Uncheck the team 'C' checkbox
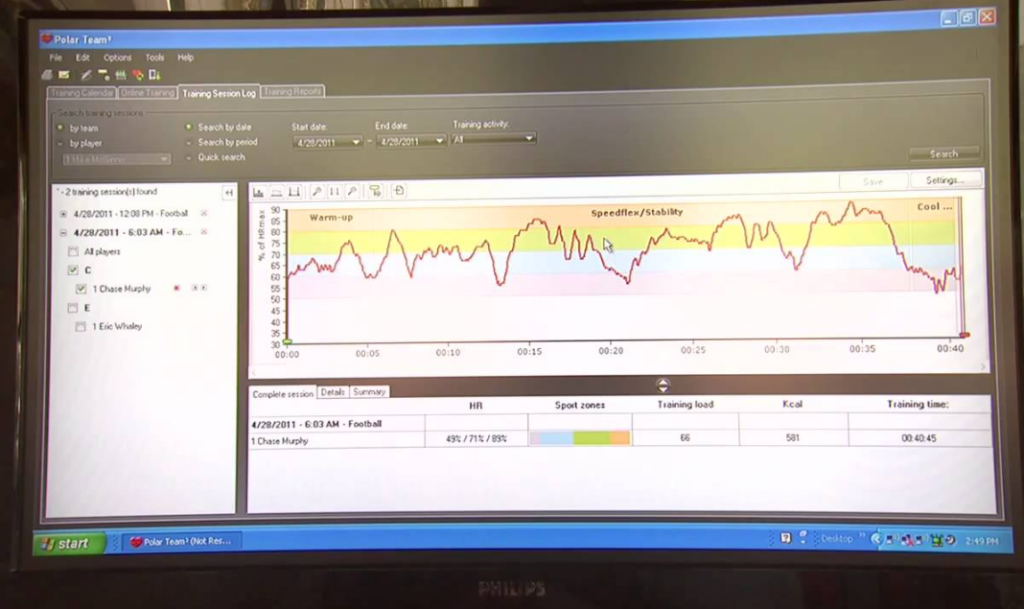Screen dimensions: 1024x609 pos(73,270)
